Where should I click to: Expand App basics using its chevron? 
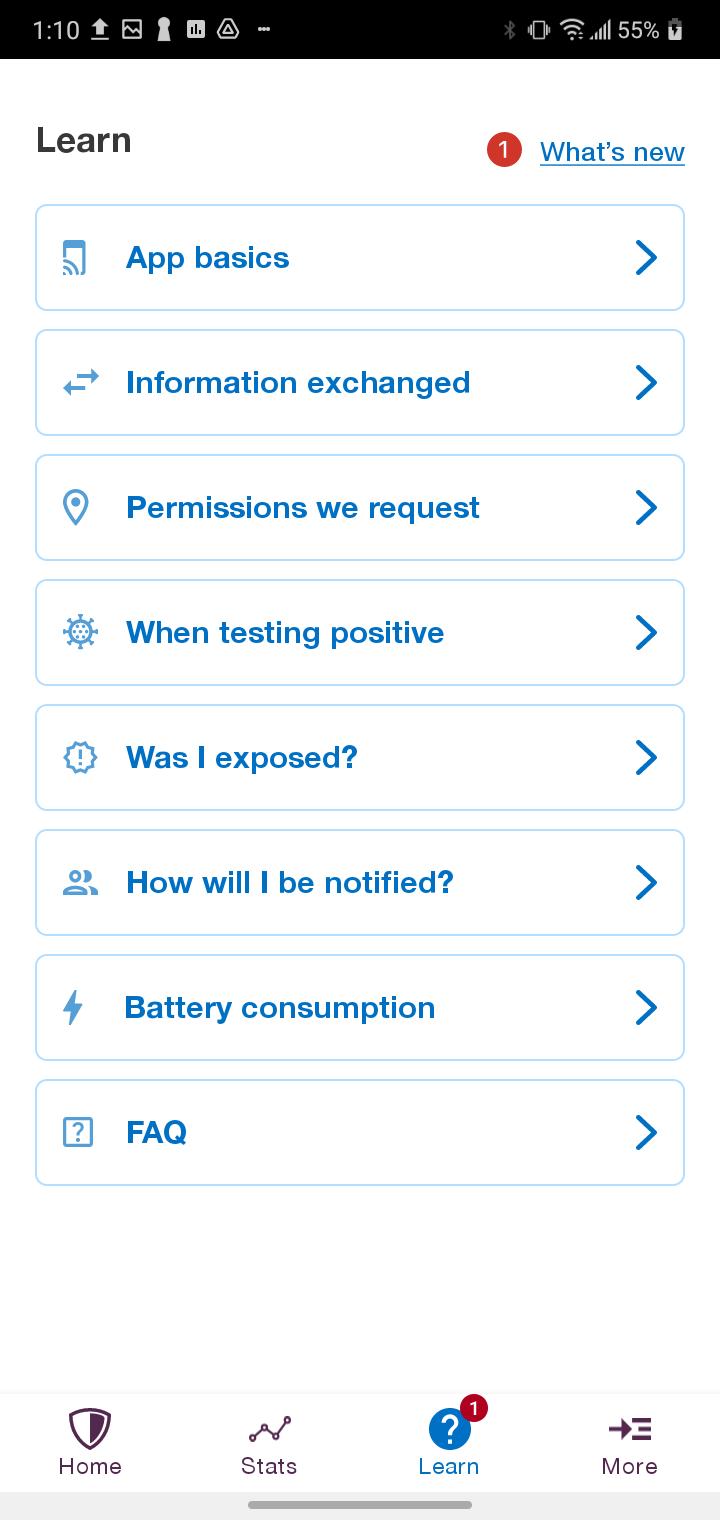[646, 258]
